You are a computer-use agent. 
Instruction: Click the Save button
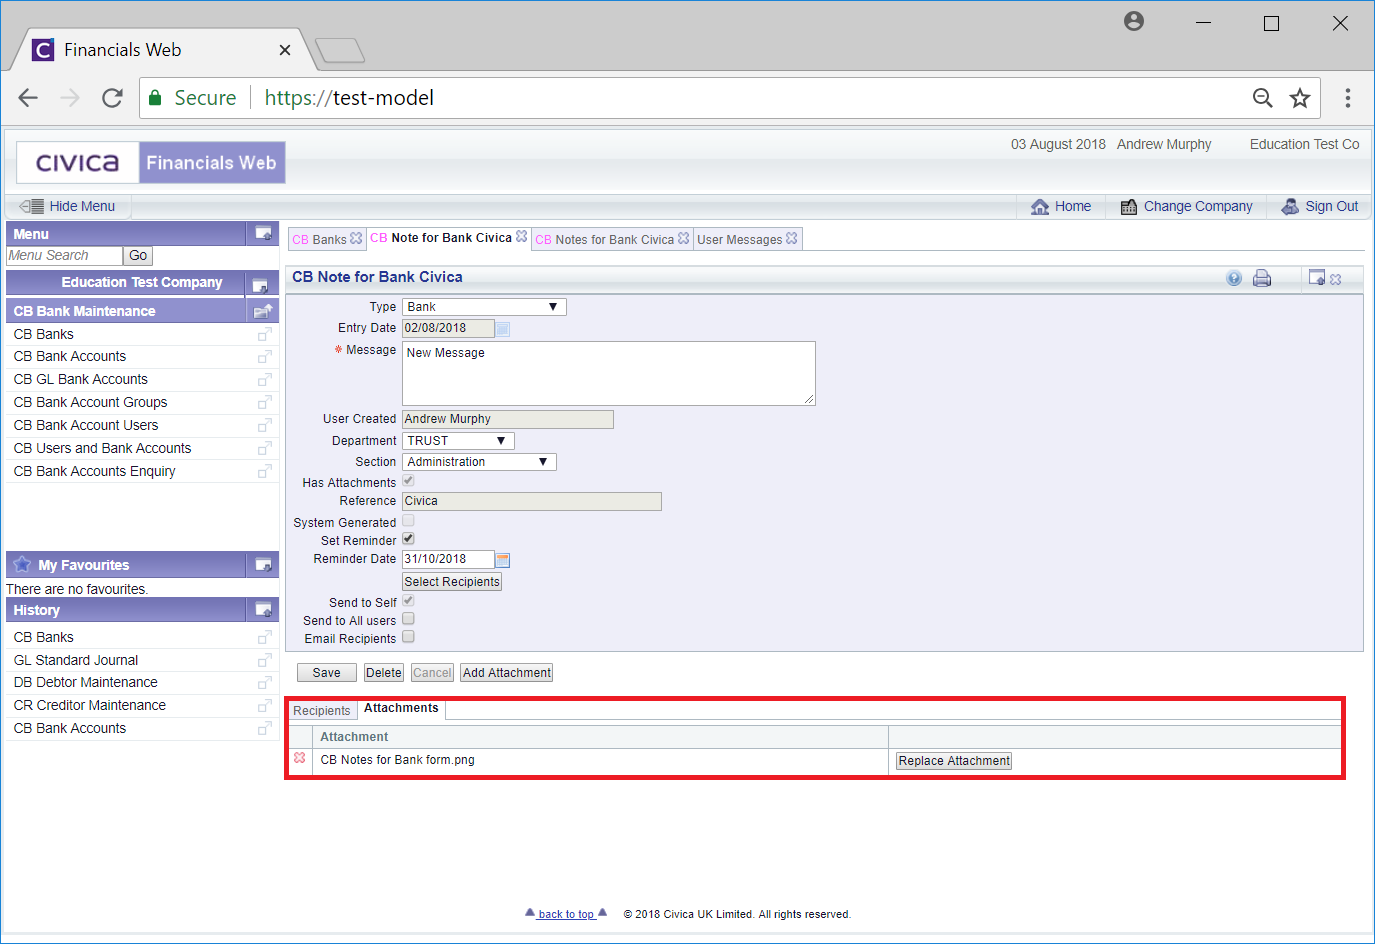(327, 673)
